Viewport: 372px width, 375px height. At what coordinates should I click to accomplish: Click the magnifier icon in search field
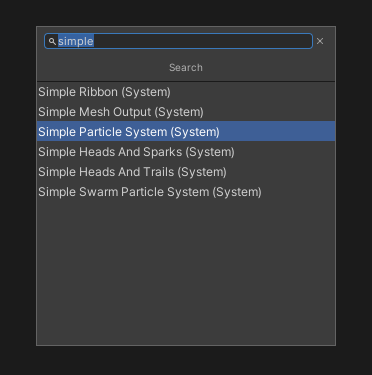pos(52,41)
